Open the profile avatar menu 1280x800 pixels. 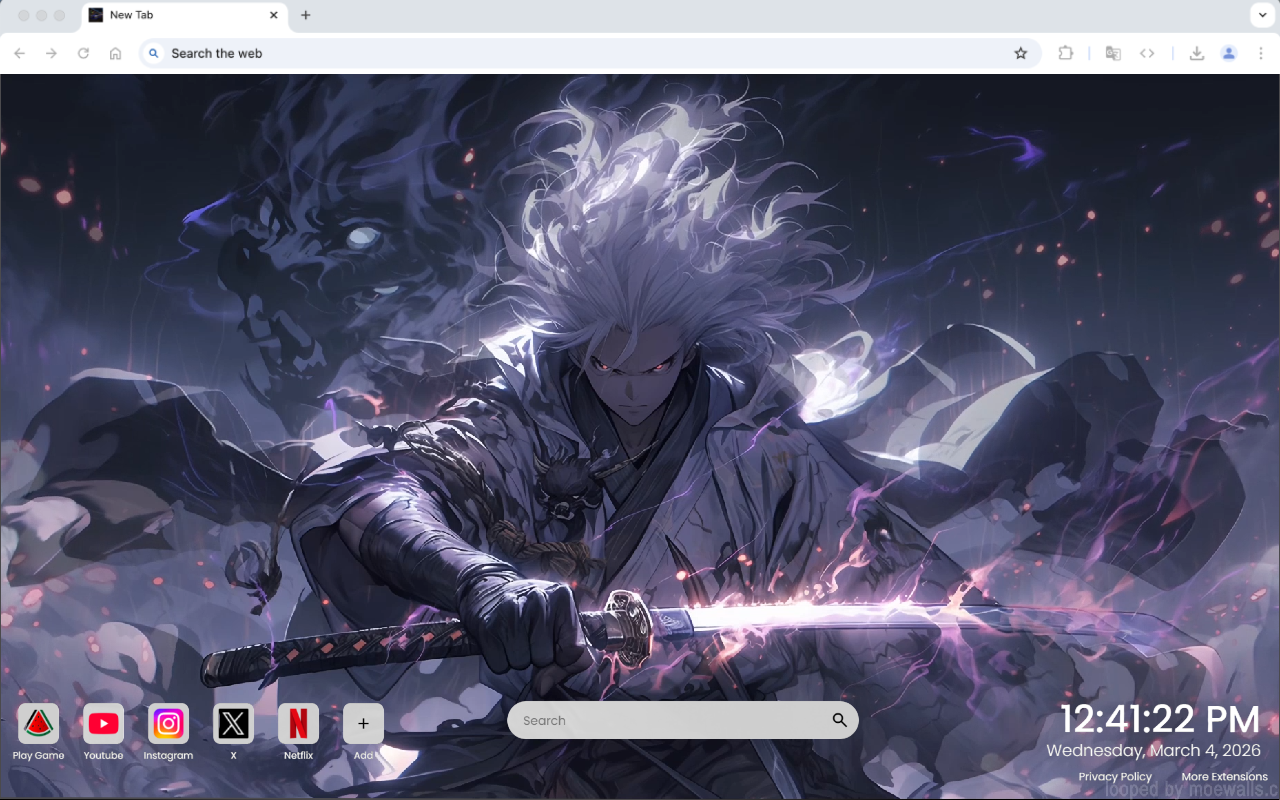pos(1229,53)
